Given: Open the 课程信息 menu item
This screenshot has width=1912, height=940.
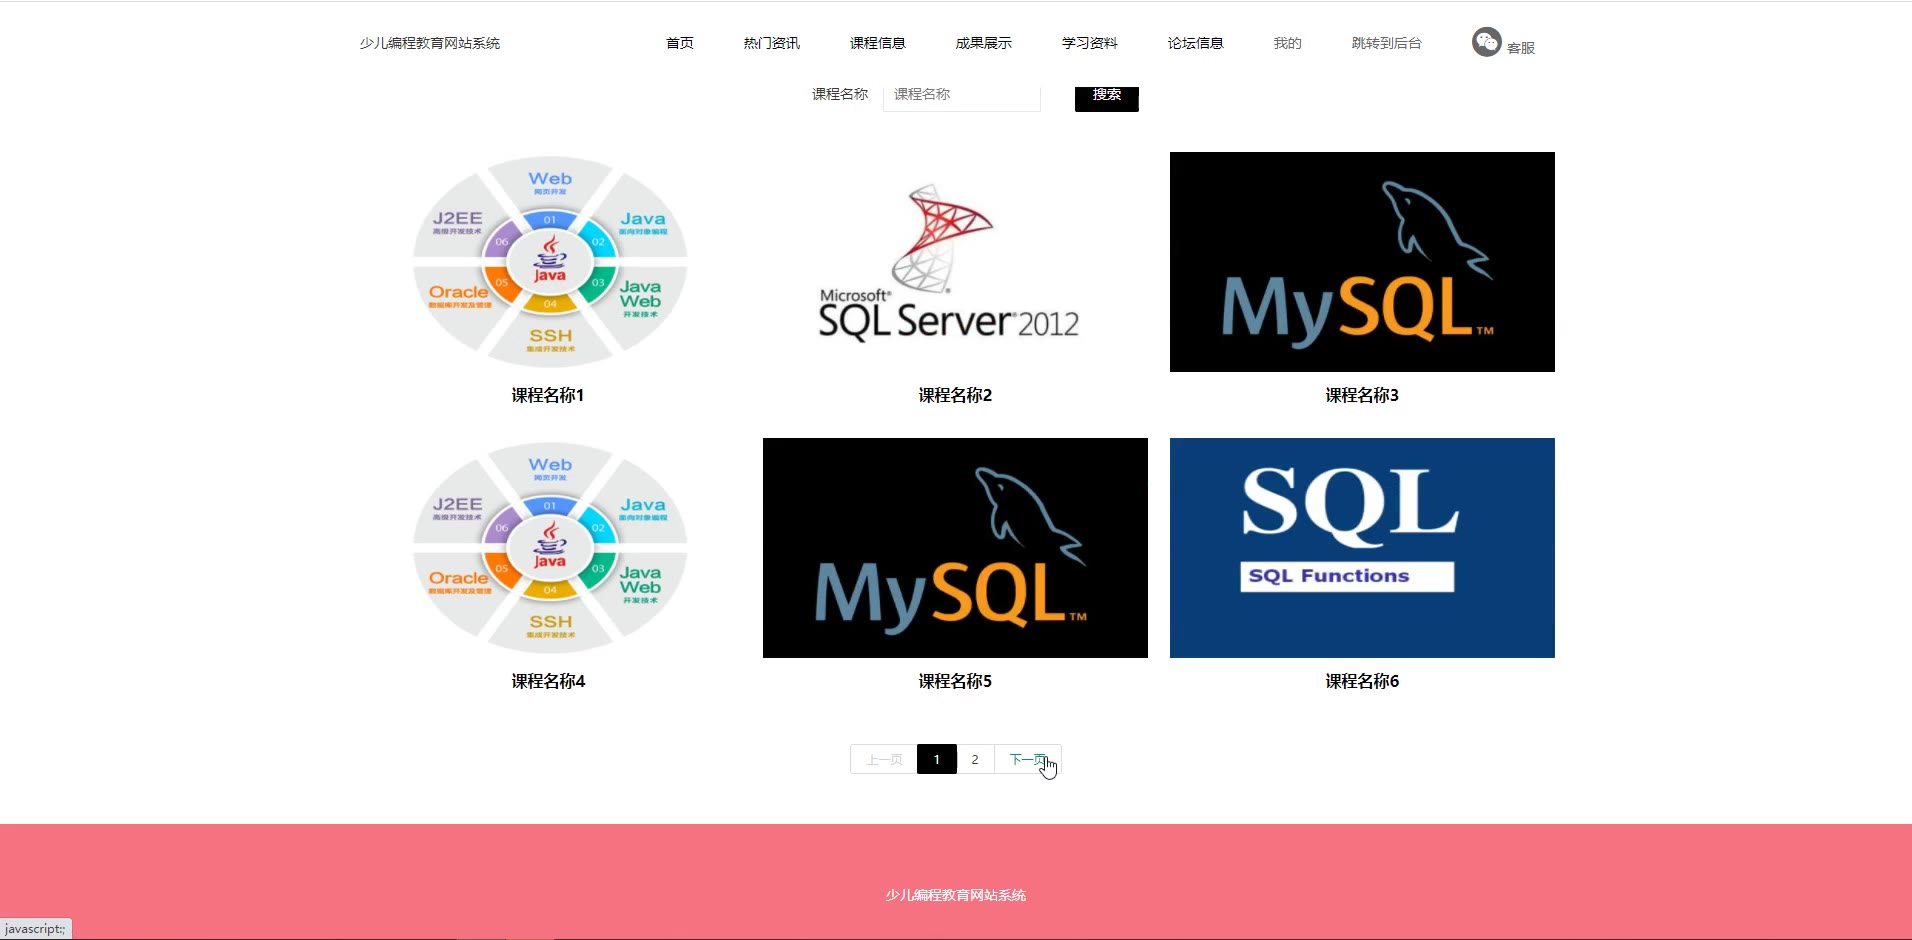Looking at the screenshot, I should click(x=878, y=43).
